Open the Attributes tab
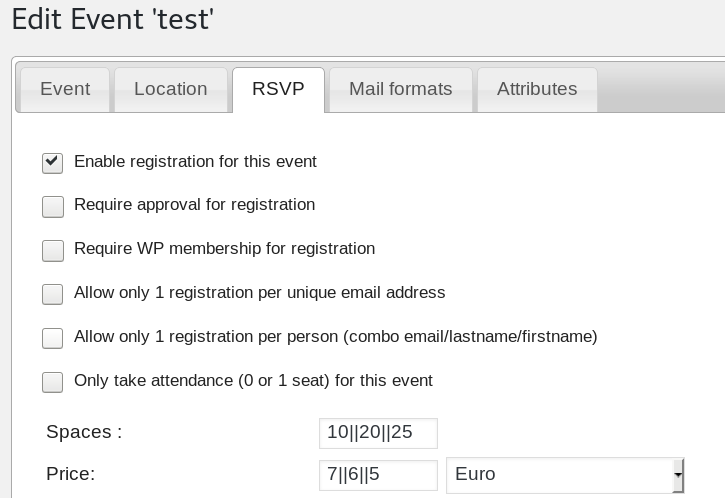The image size is (725, 498). (x=537, y=89)
